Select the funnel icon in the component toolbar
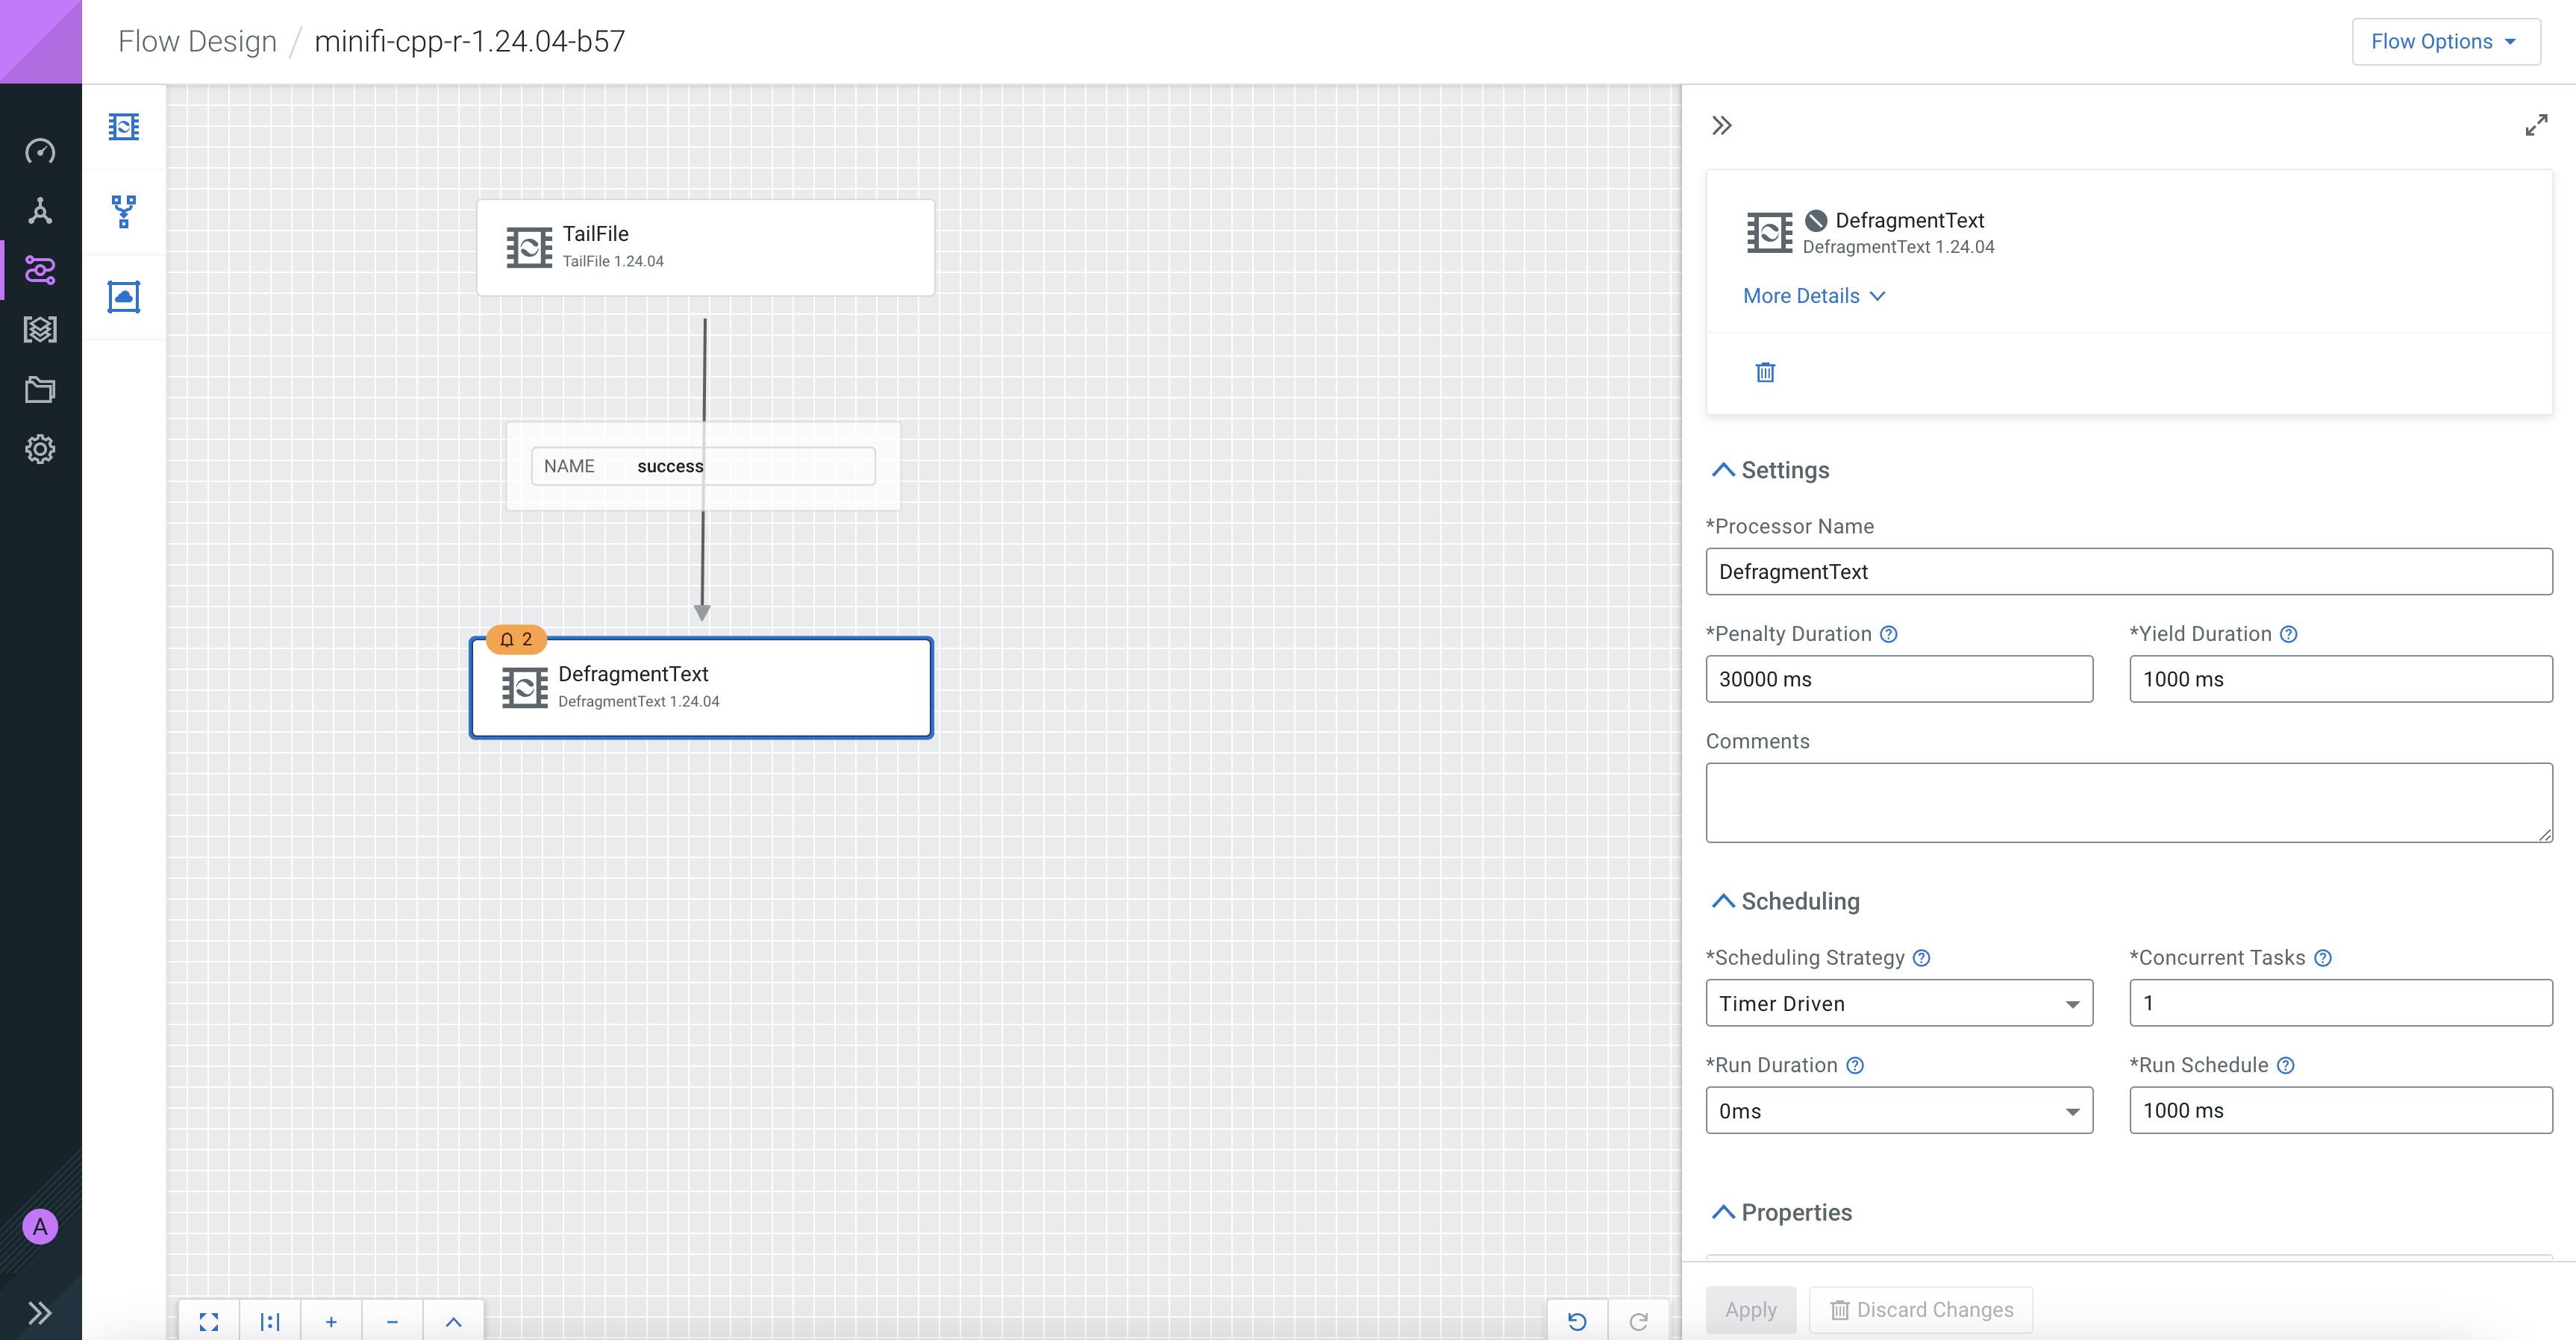Viewport: 2576px width, 1340px height. (x=124, y=211)
